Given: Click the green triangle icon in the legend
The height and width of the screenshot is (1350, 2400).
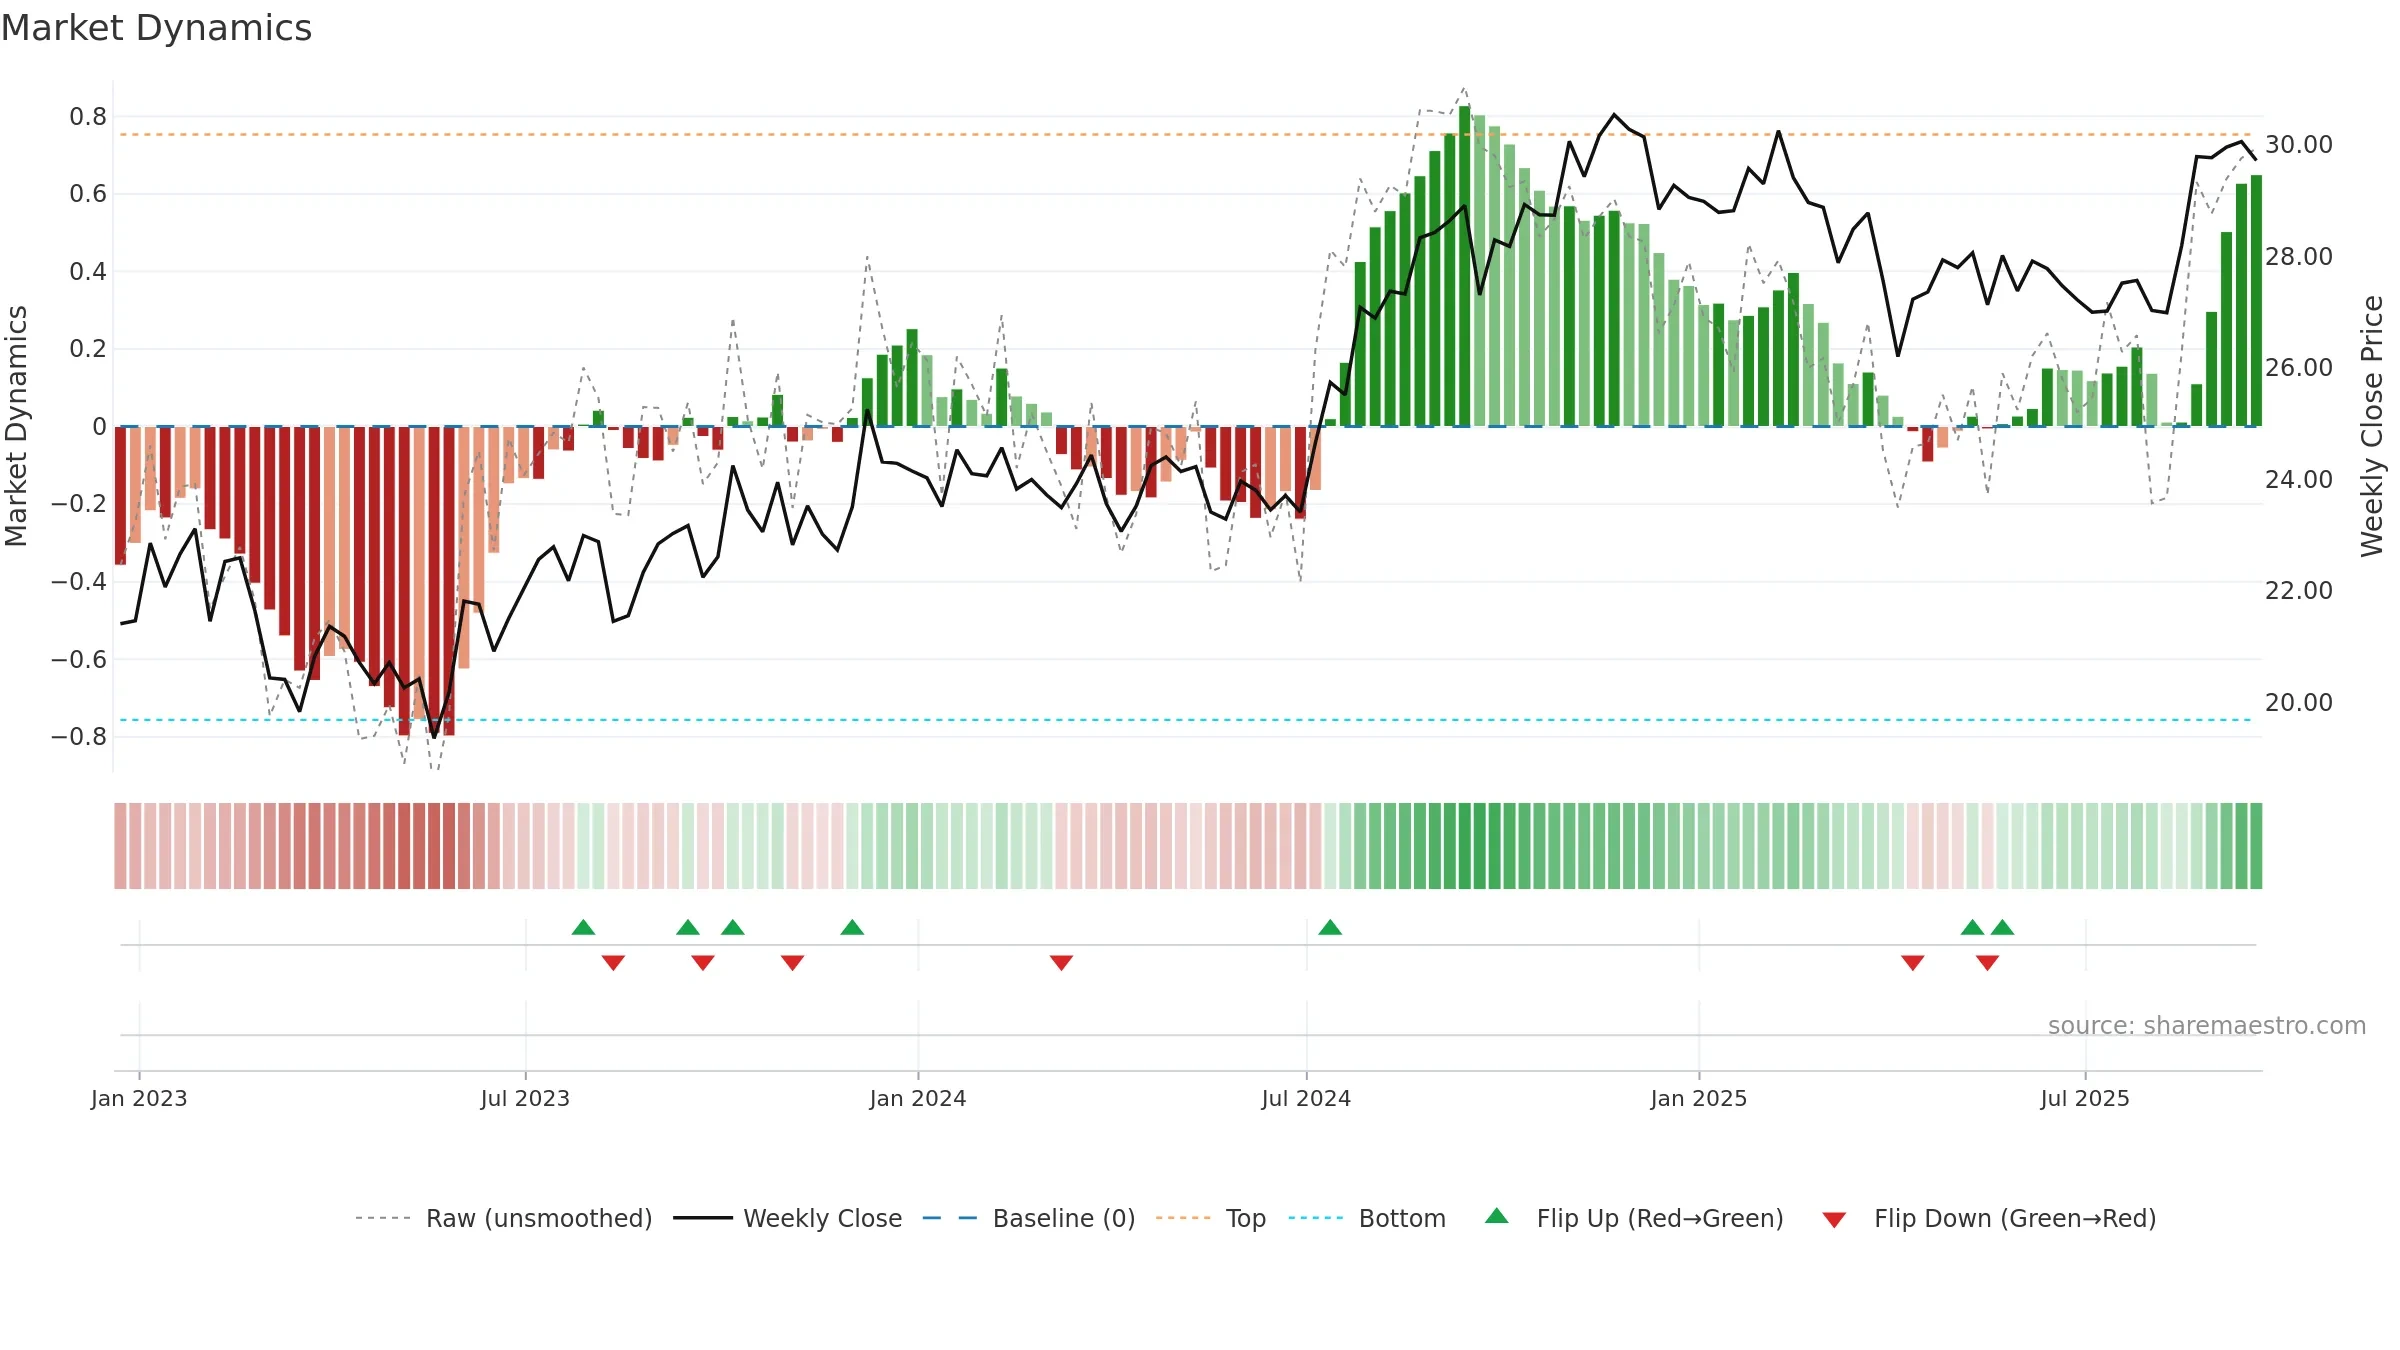Looking at the screenshot, I should click(1497, 1216).
